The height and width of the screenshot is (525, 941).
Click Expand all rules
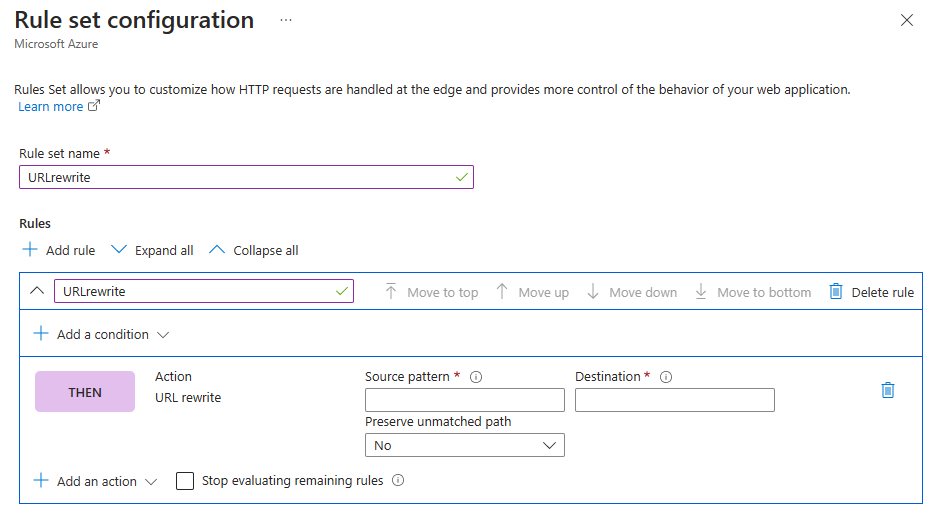coord(152,250)
